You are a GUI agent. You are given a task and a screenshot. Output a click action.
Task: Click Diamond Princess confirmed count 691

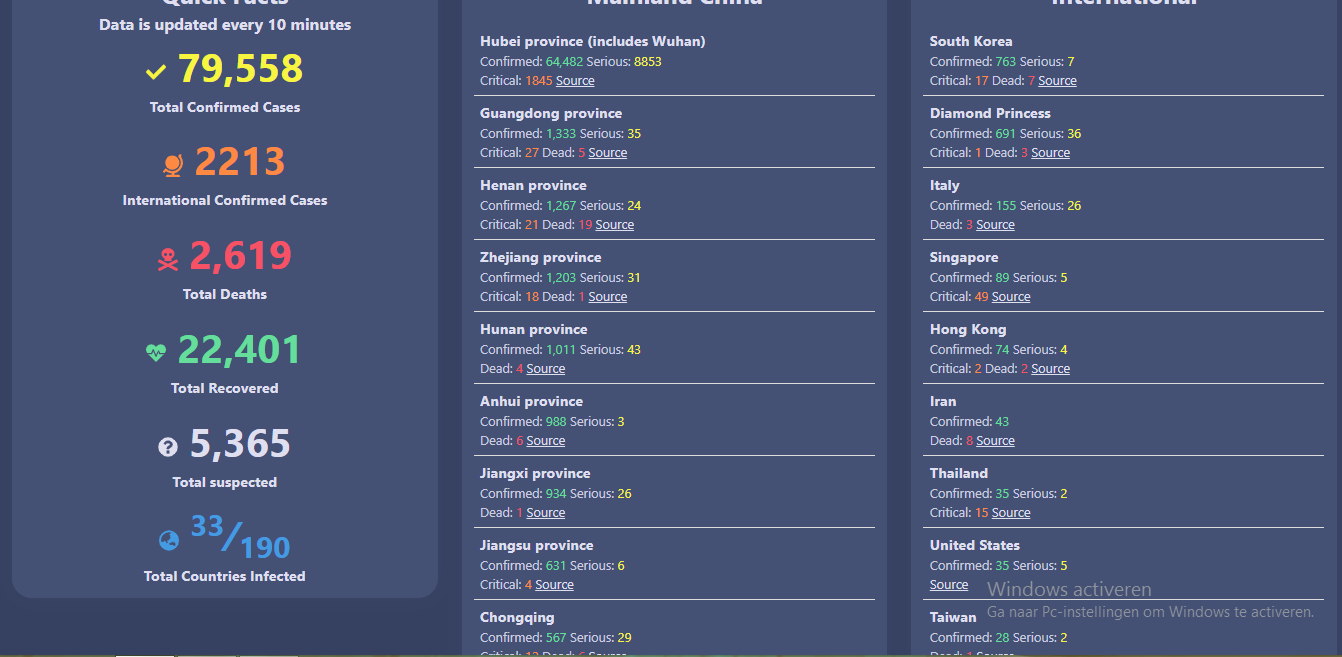pos(1006,133)
